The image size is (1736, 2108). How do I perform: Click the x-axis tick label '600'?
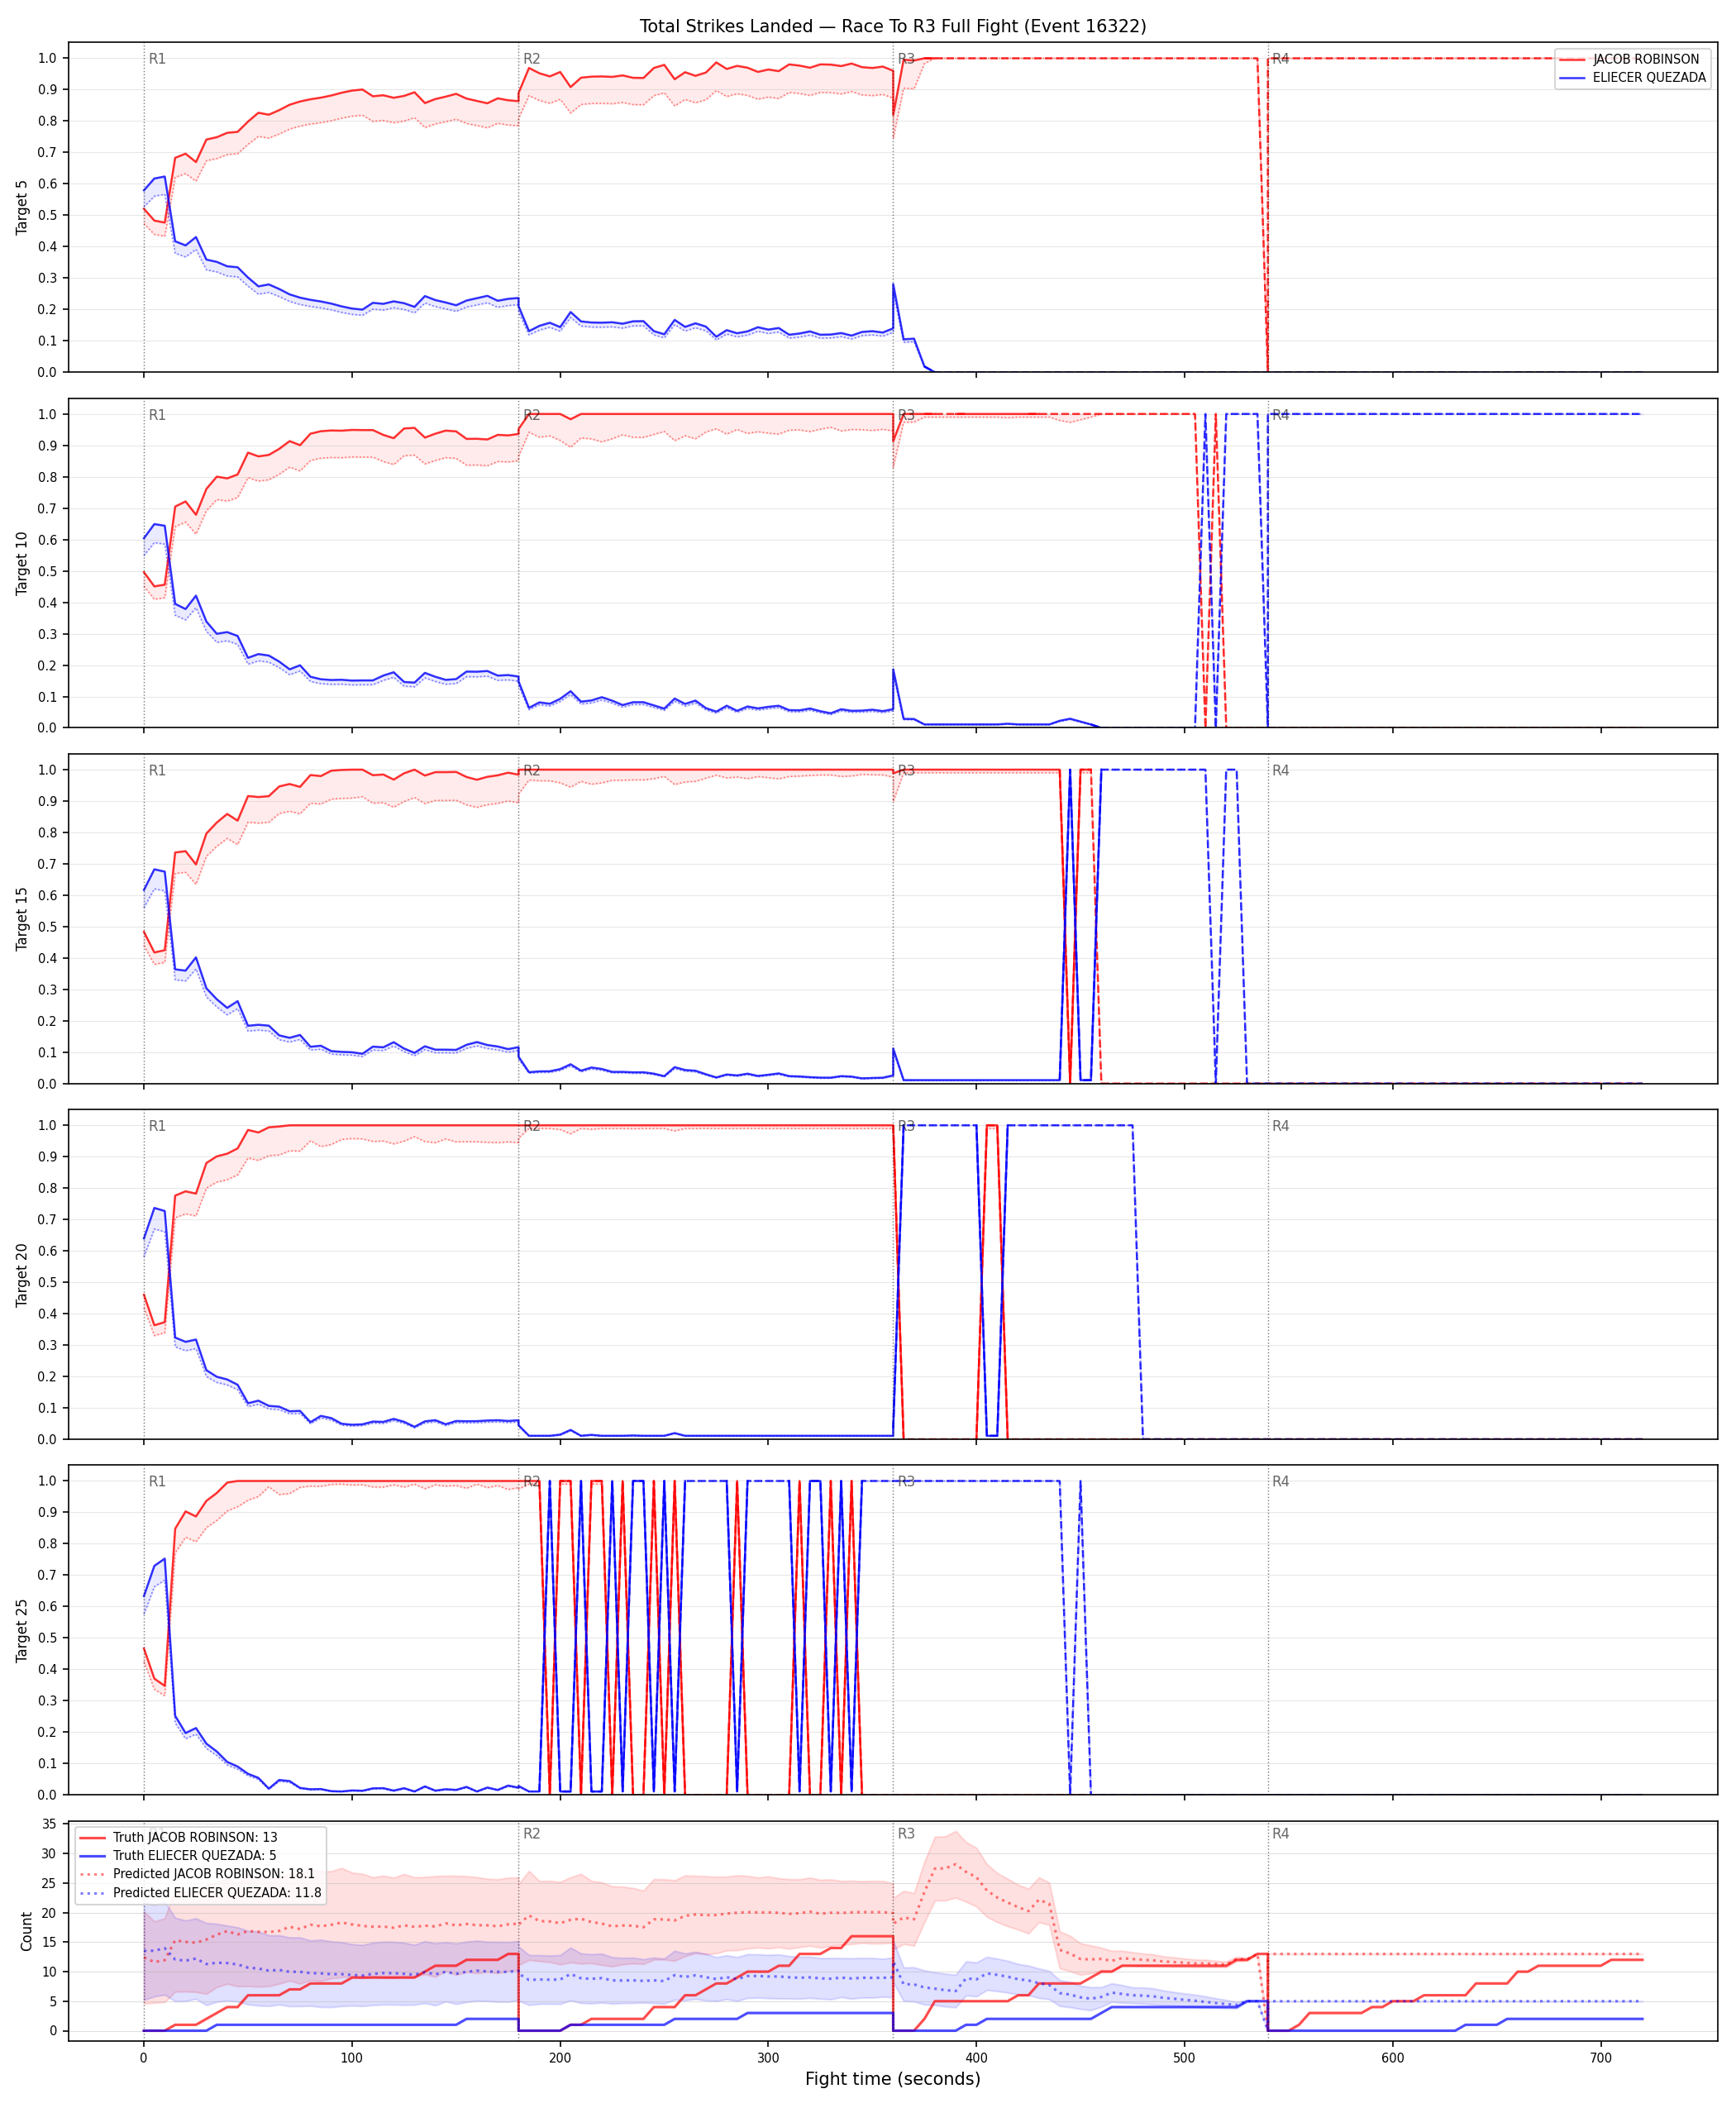coord(1393,2057)
